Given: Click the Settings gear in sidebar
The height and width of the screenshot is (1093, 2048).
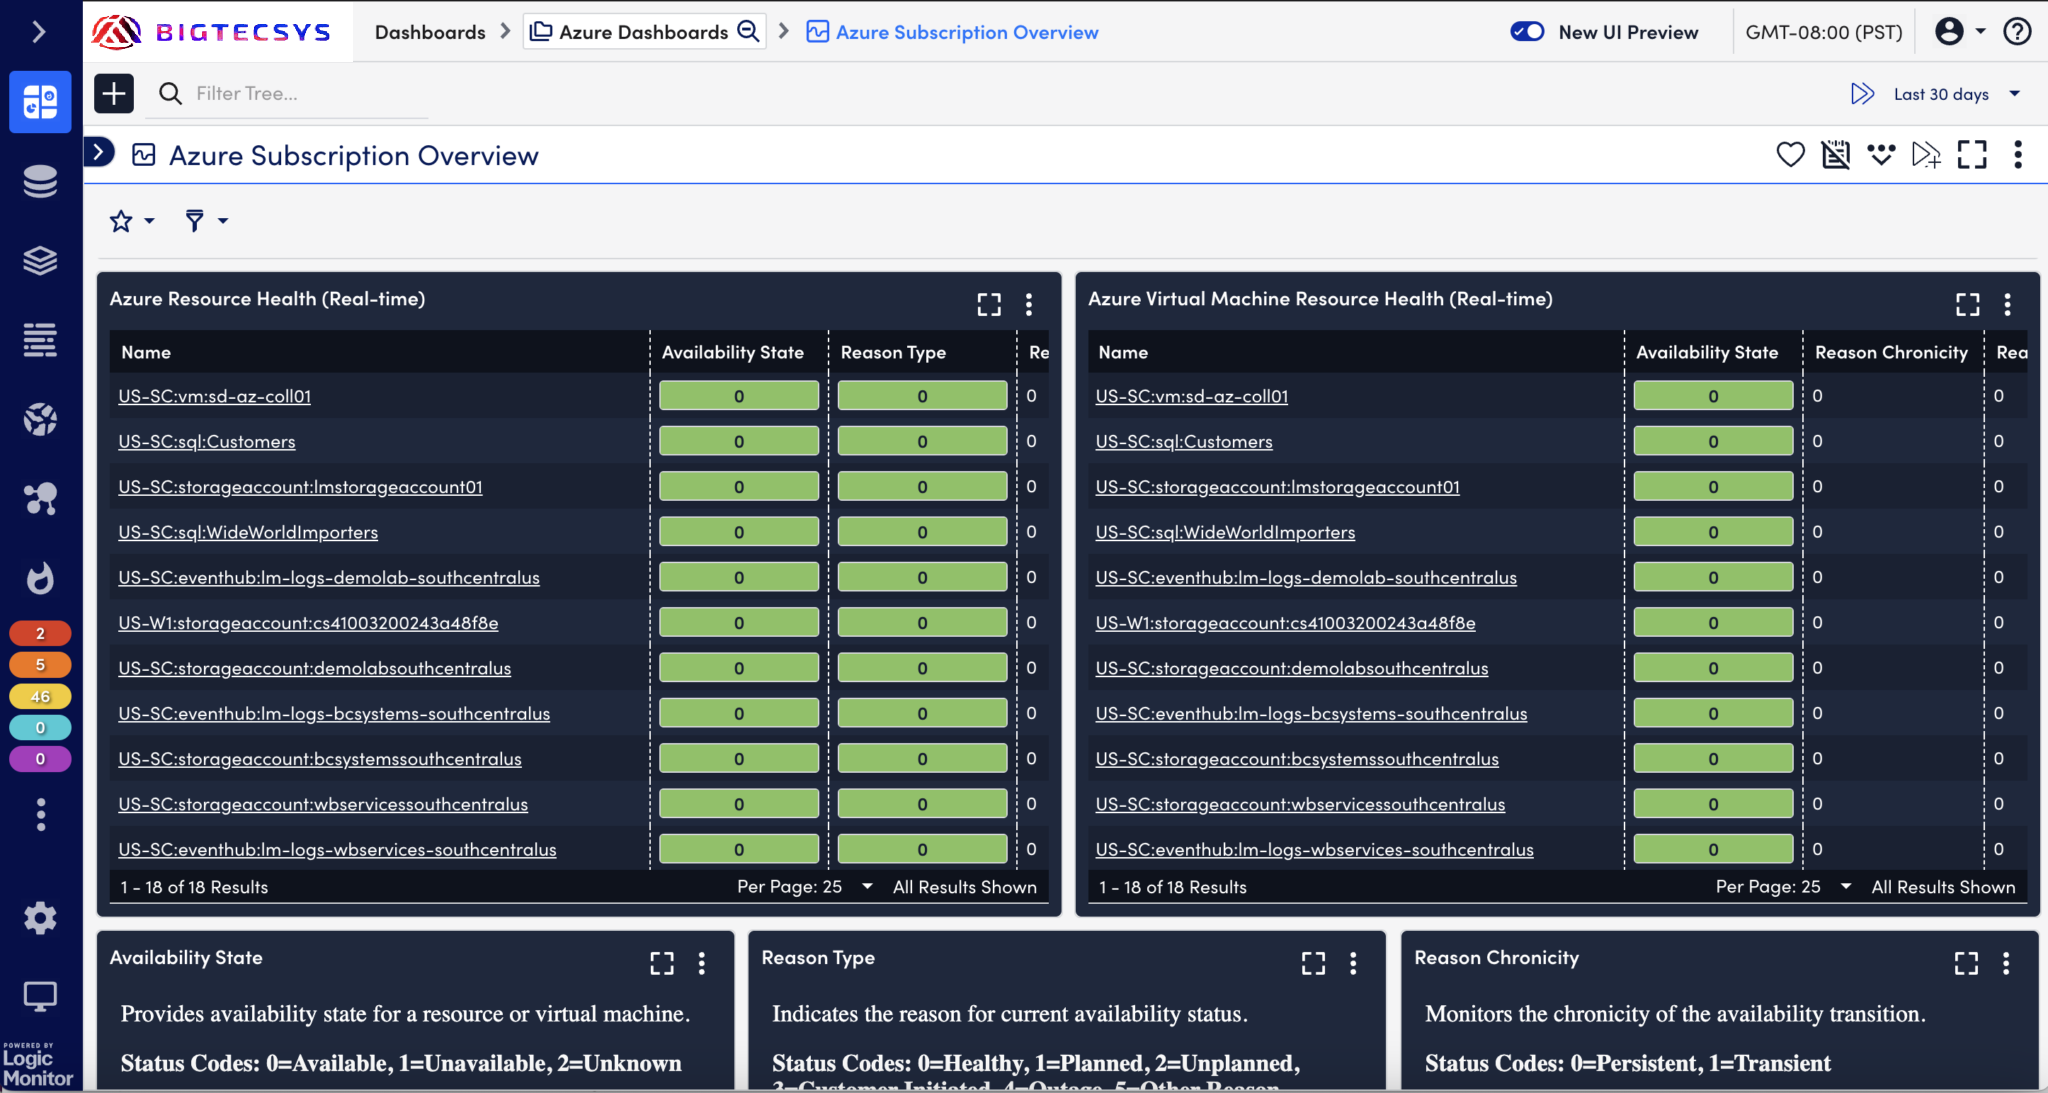Looking at the screenshot, I should tap(40, 917).
